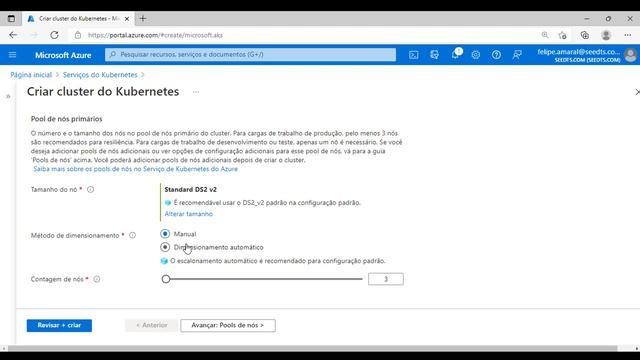Click the horizontal scrollbar at the bottom

point(312,349)
